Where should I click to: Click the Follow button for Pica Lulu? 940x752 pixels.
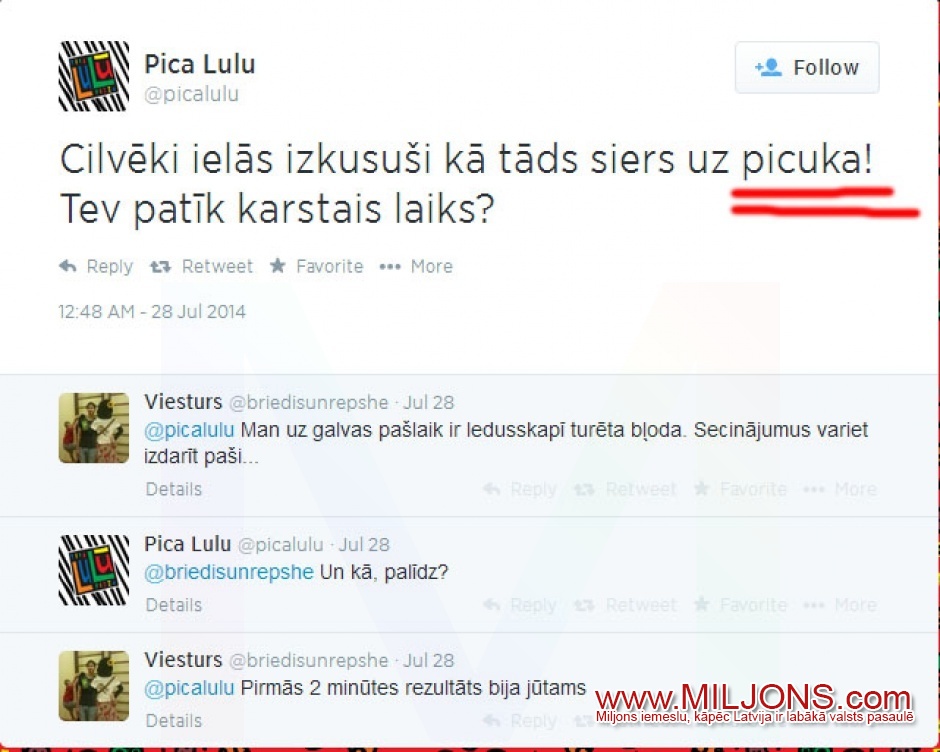(807, 67)
